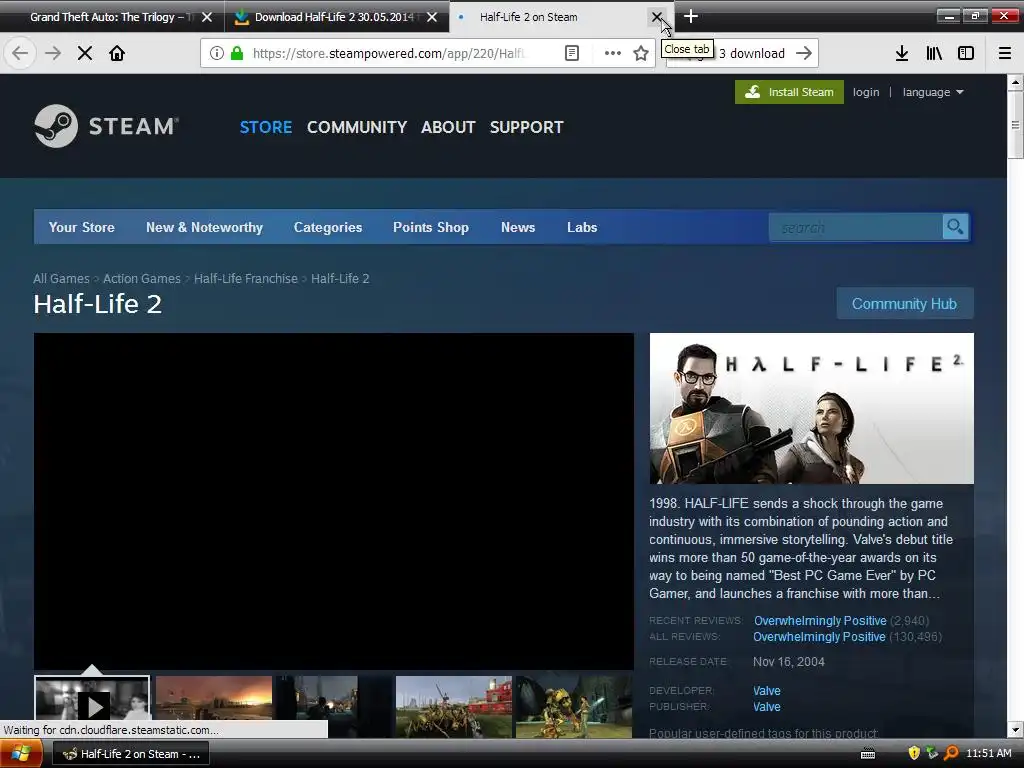Click the Steam search magnifier icon
This screenshot has width=1024, height=768.
click(955, 227)
